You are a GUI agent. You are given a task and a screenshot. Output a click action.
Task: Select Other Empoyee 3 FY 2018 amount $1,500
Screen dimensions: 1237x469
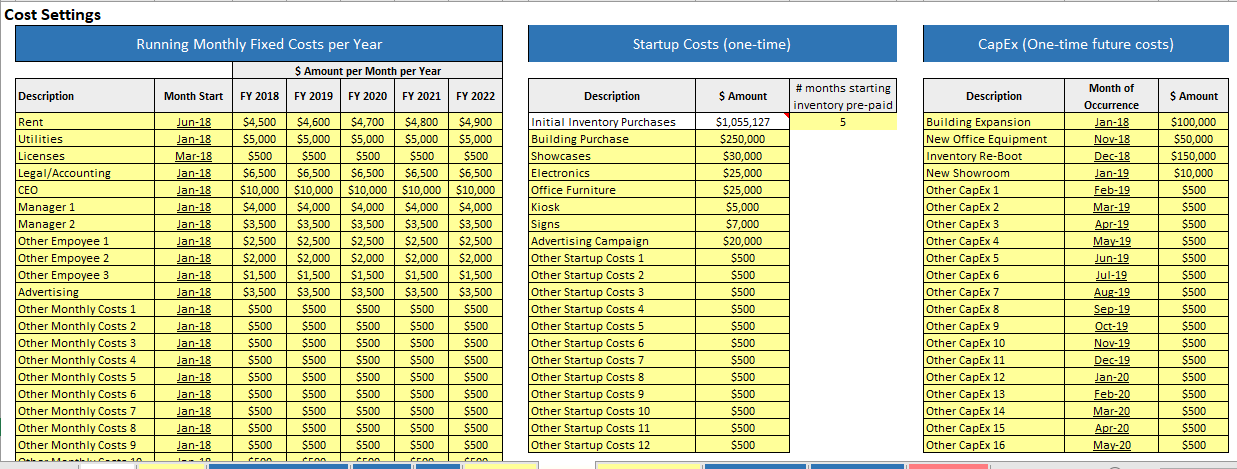260,275
